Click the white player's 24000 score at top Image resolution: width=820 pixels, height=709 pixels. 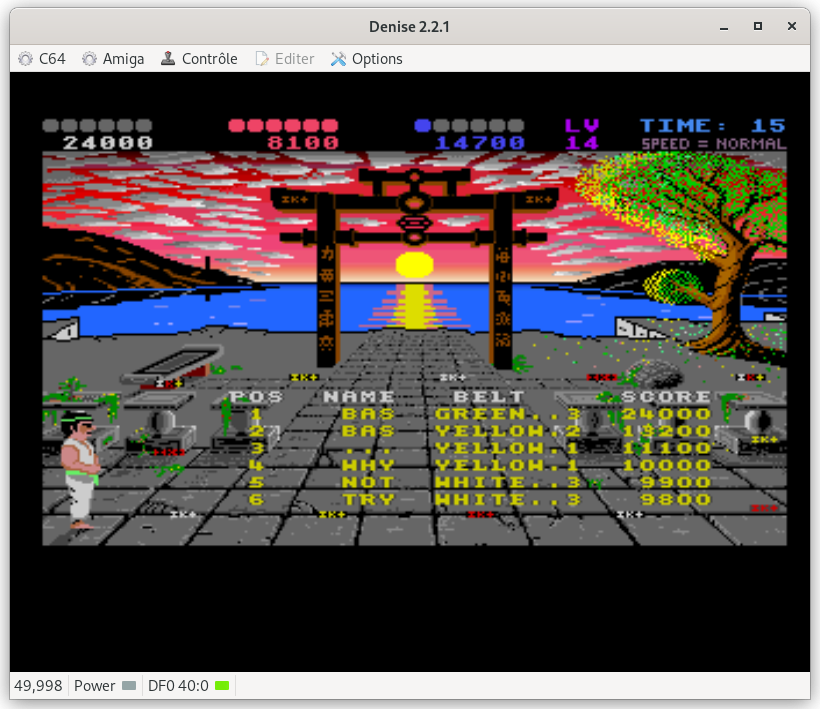[x=108, y=143]
